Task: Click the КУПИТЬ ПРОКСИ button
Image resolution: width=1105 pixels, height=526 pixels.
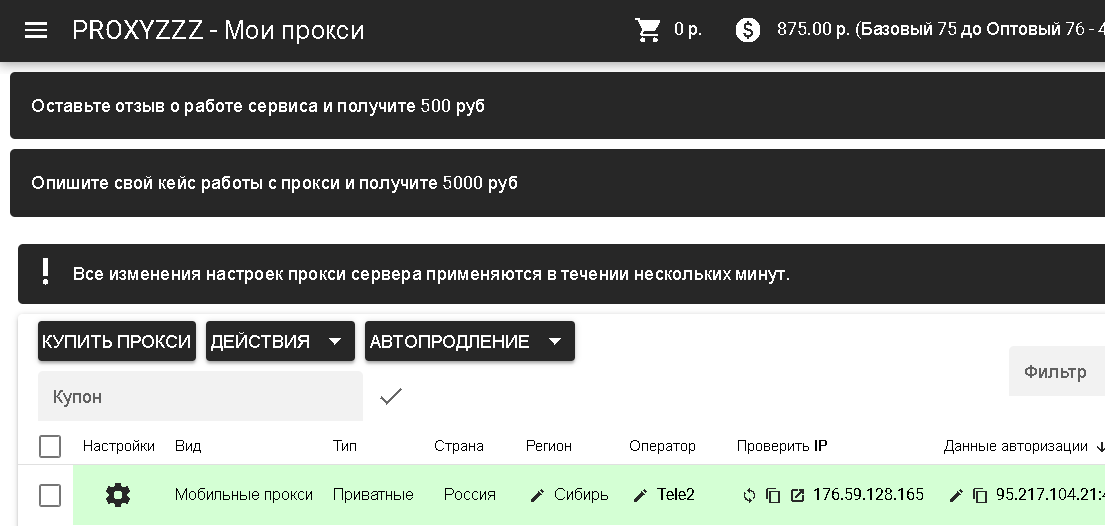Action: point(117,341)
